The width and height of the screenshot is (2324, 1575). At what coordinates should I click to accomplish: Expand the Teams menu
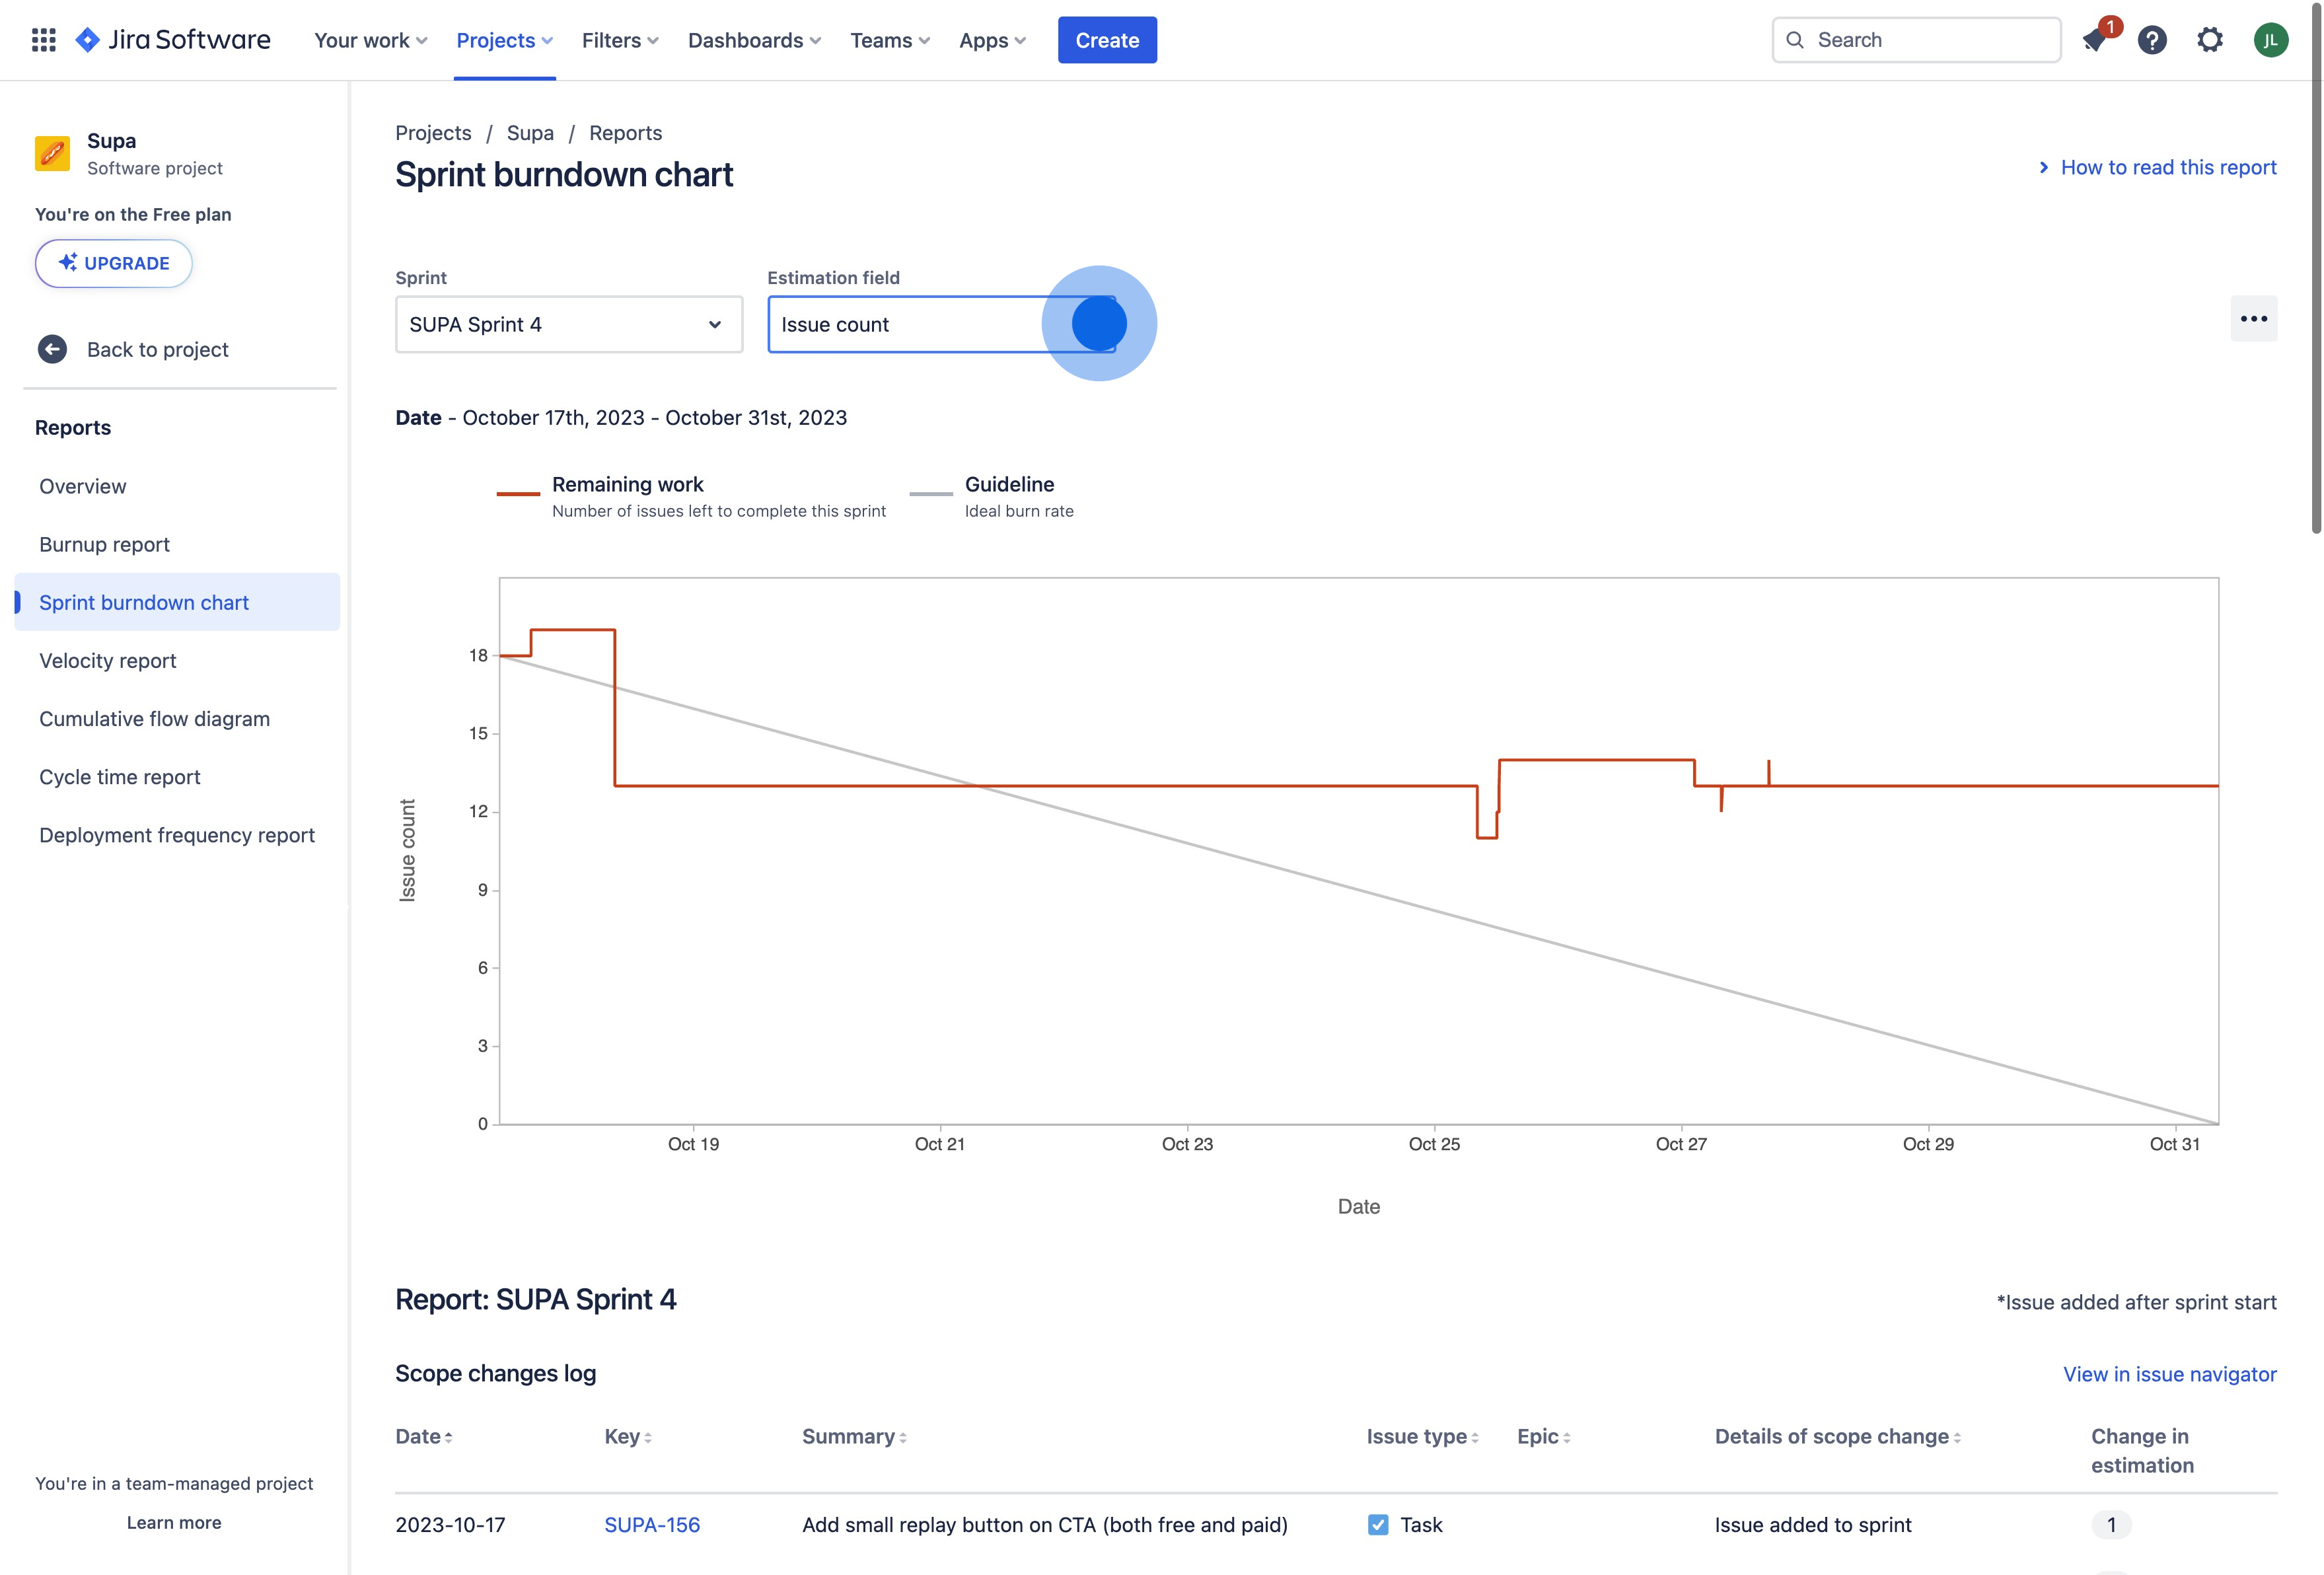point(890,40)
